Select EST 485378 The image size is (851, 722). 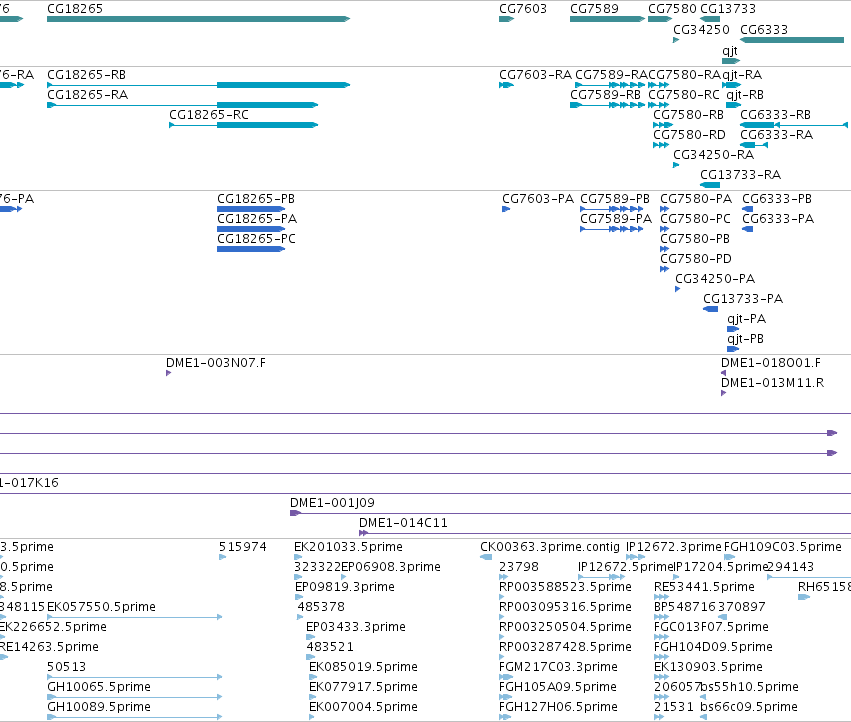(x=300, y=618)
